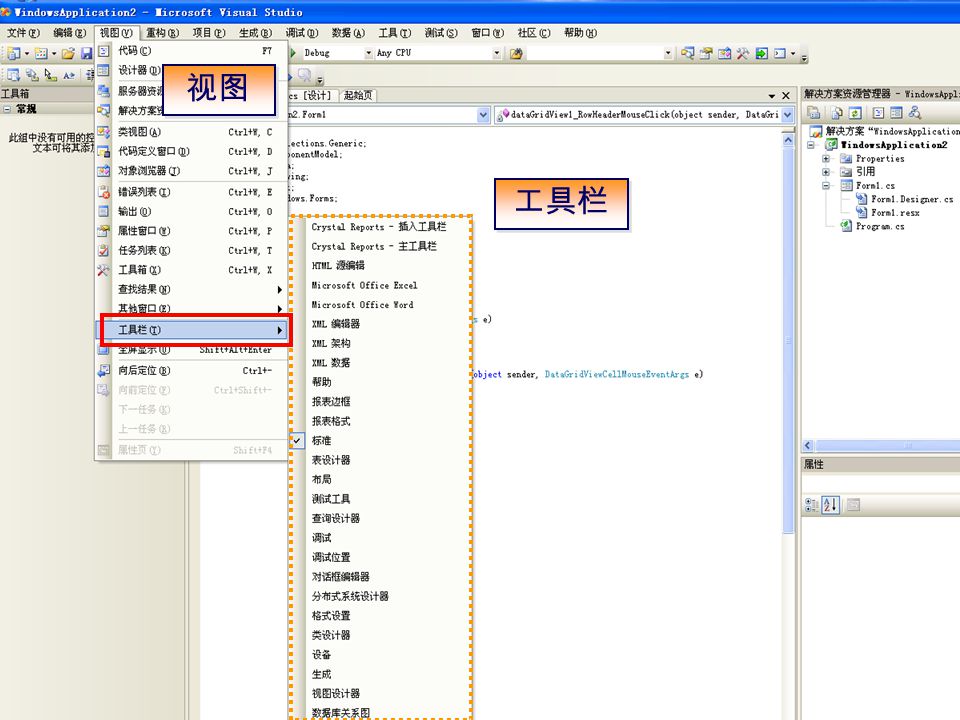The image size is (960, 720).
Task: Expand the 引用 references node
Action: pos(826,172)
